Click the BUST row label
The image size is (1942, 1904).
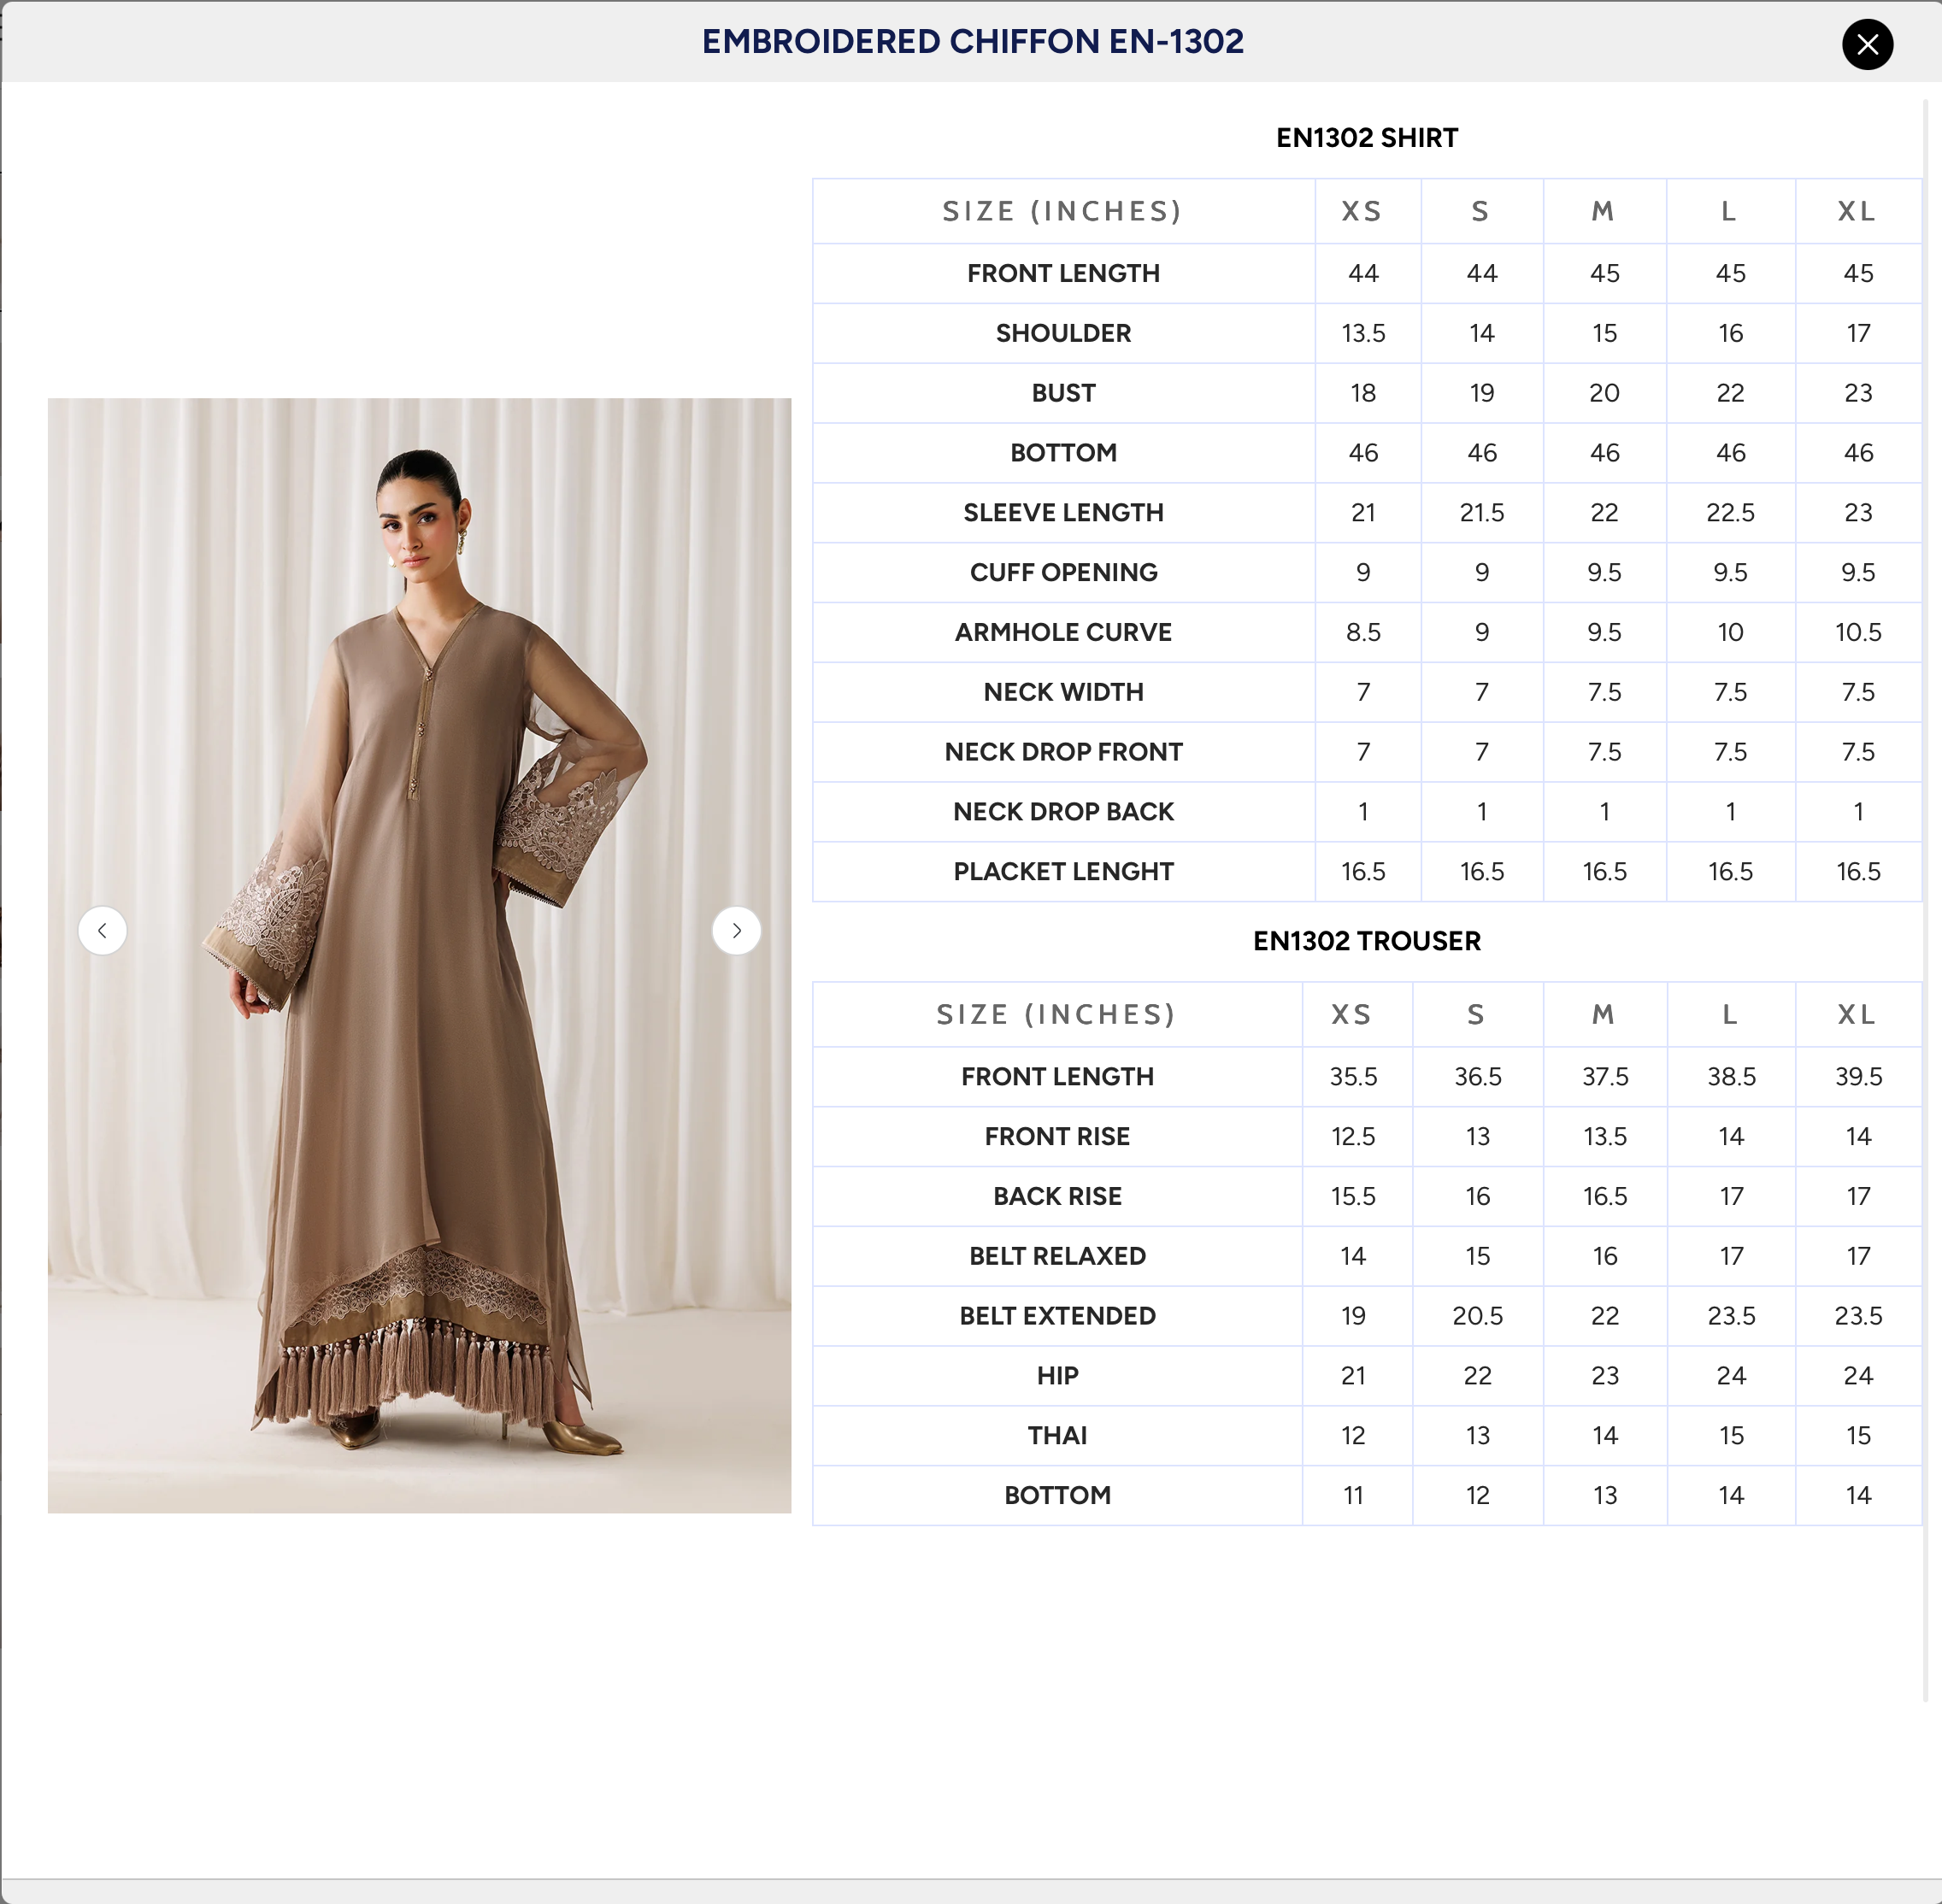click(x=1063, y=393)
